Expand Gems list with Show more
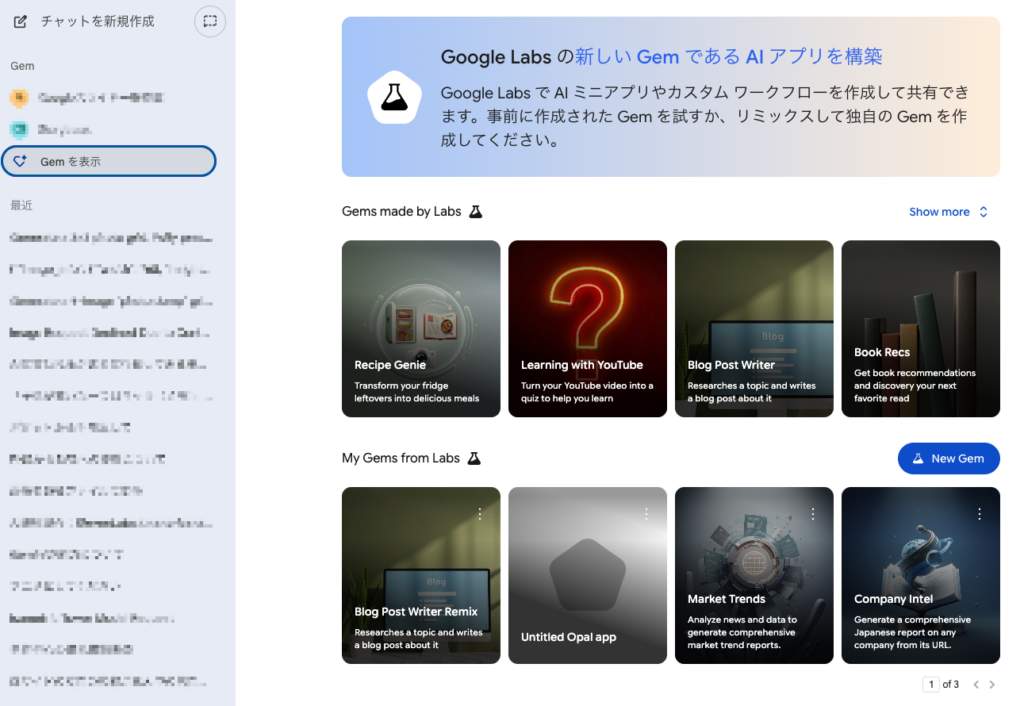The width and height of the screenshot is (1024, 706). tap(948, 212)
